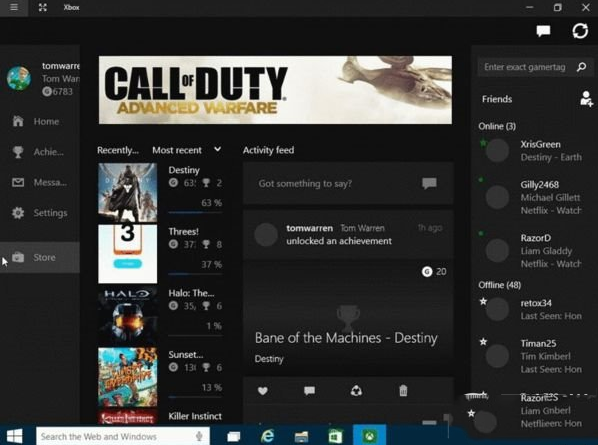This screenshot has height=445, width=598.
Task: Open Bane of the Machines achievement card
Action: (x=348, y=316)
